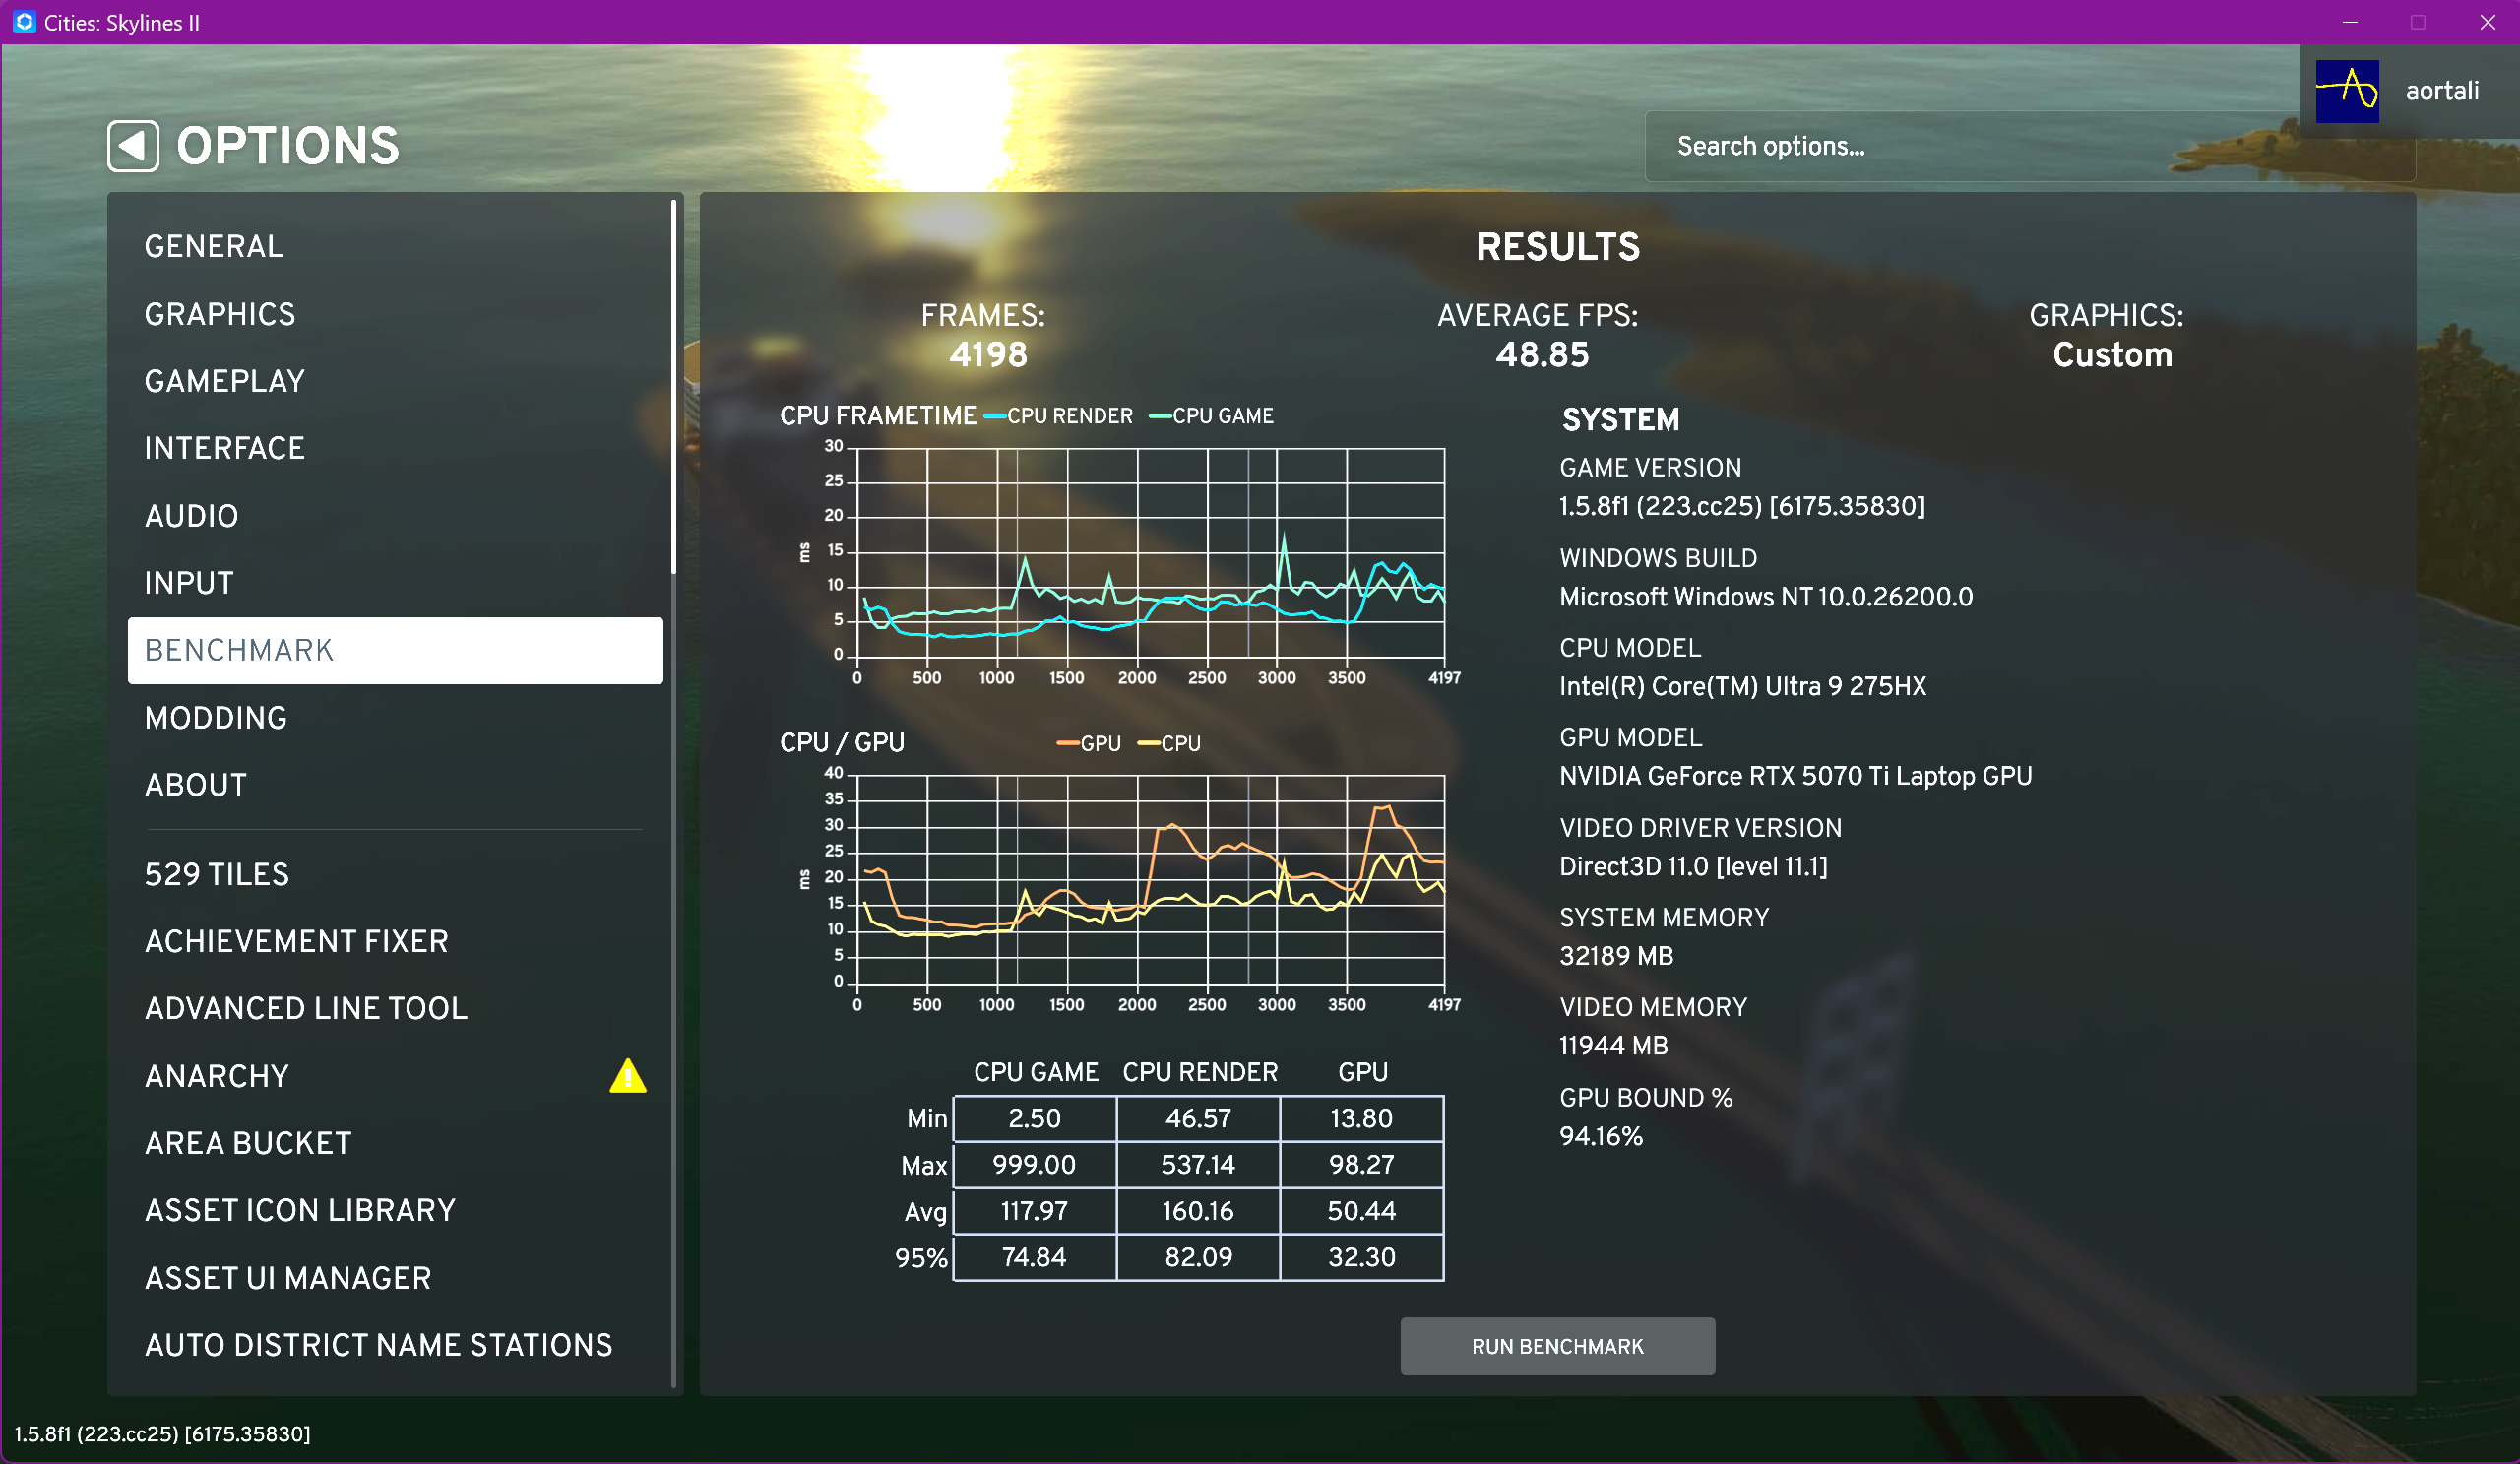Click the Anarchy warning triangle icon
The height and width of the screenshot is (1464, 2520).
628,1076
